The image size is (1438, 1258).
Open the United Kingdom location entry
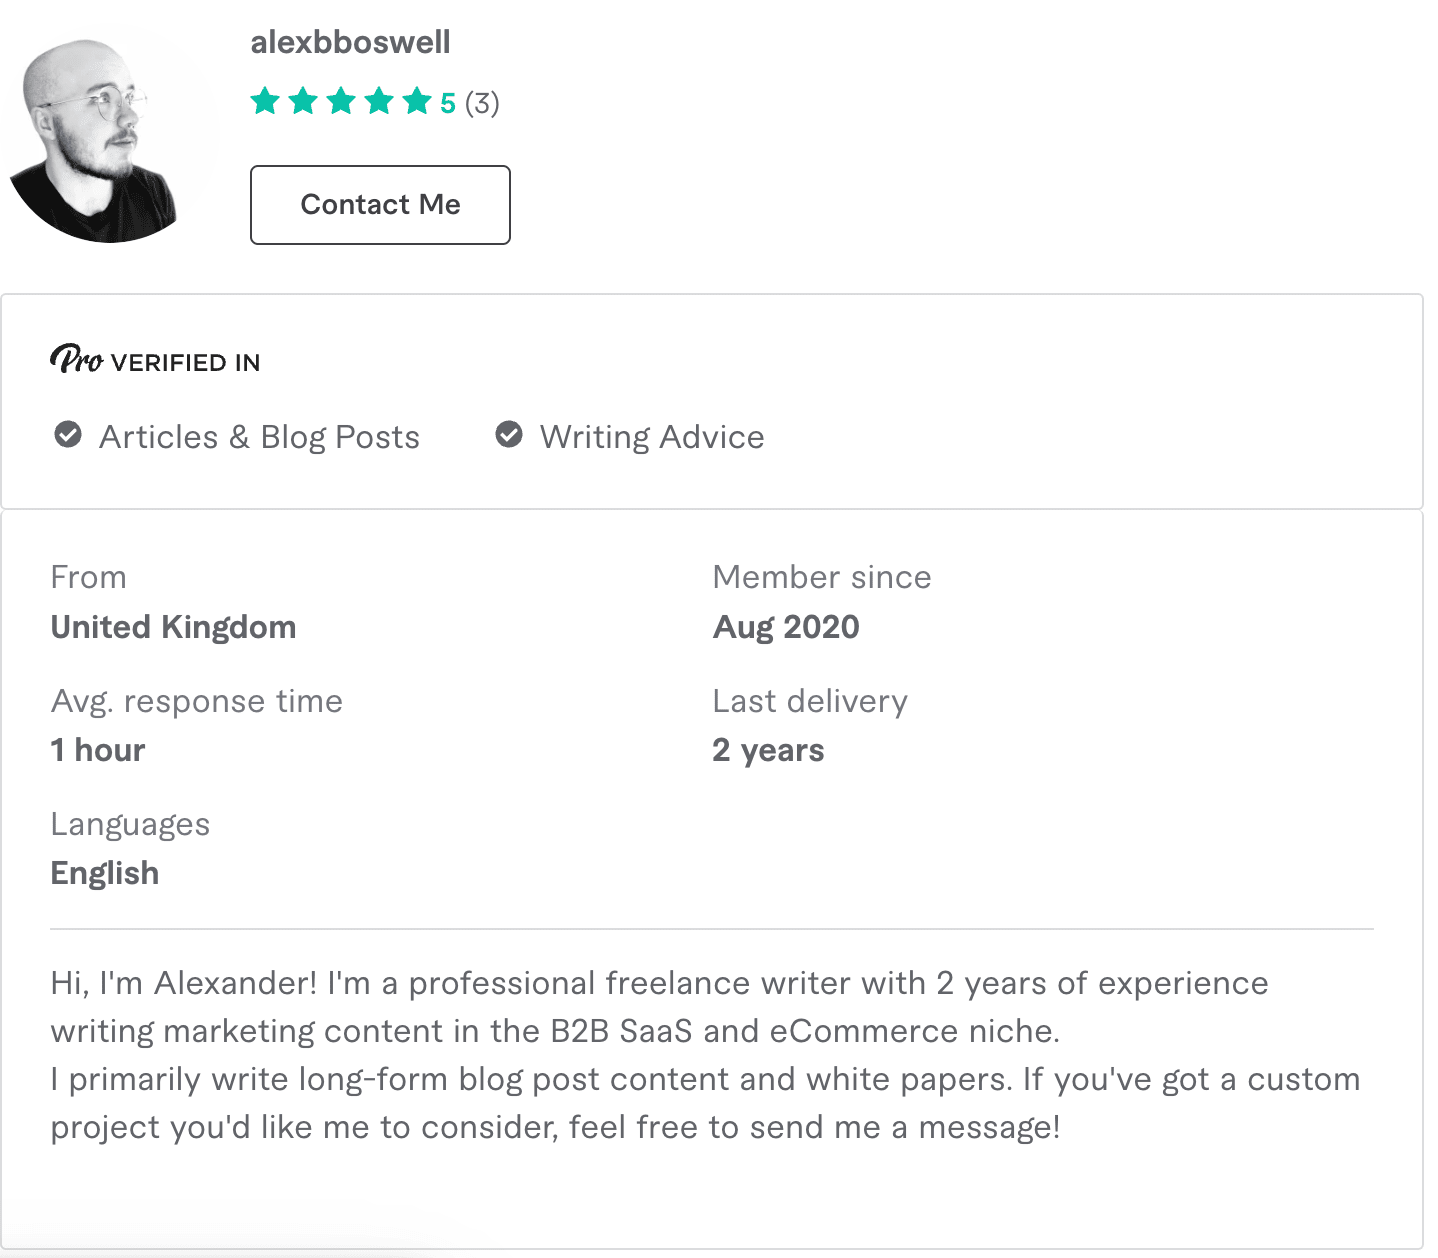pyautogui.click(x=173, y=627)
